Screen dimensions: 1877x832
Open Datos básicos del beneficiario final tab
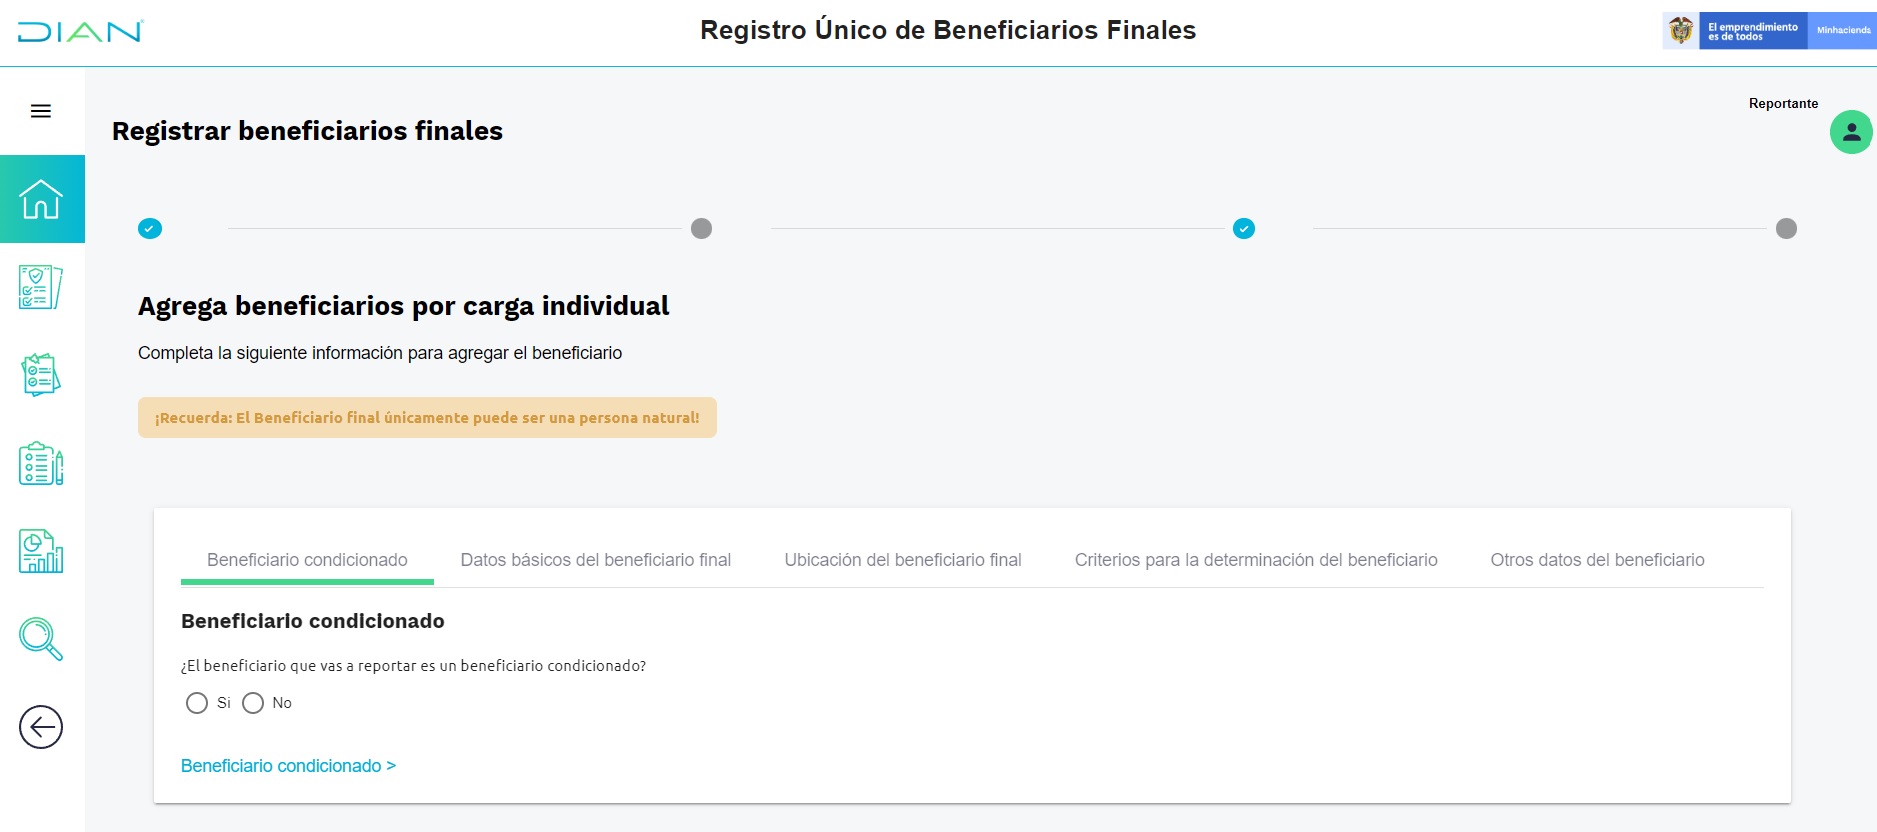(596, 560)
